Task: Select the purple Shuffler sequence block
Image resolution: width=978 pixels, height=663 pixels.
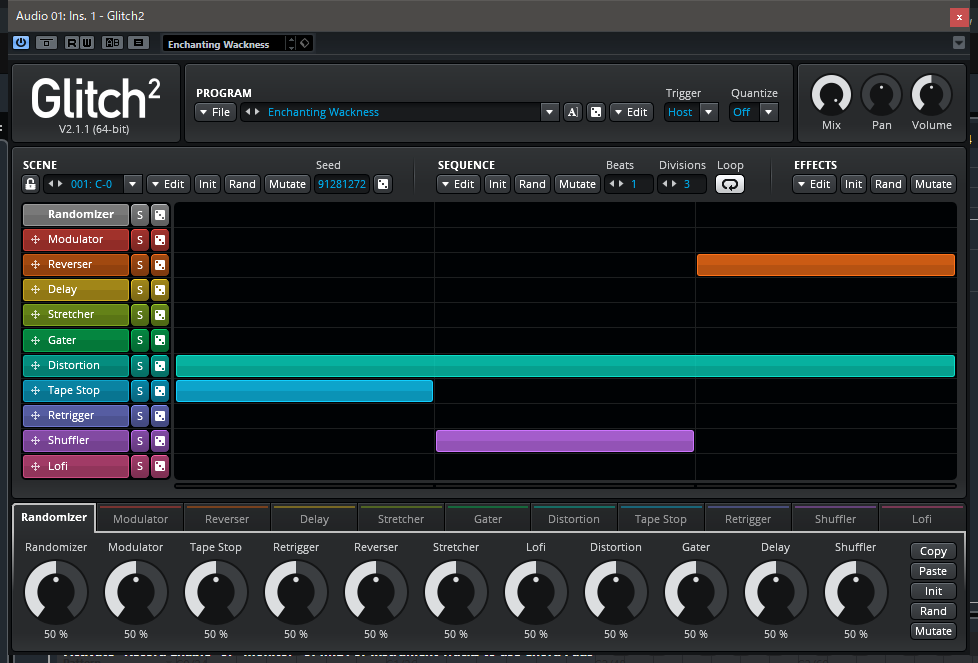Action: (x=564, y=440)
